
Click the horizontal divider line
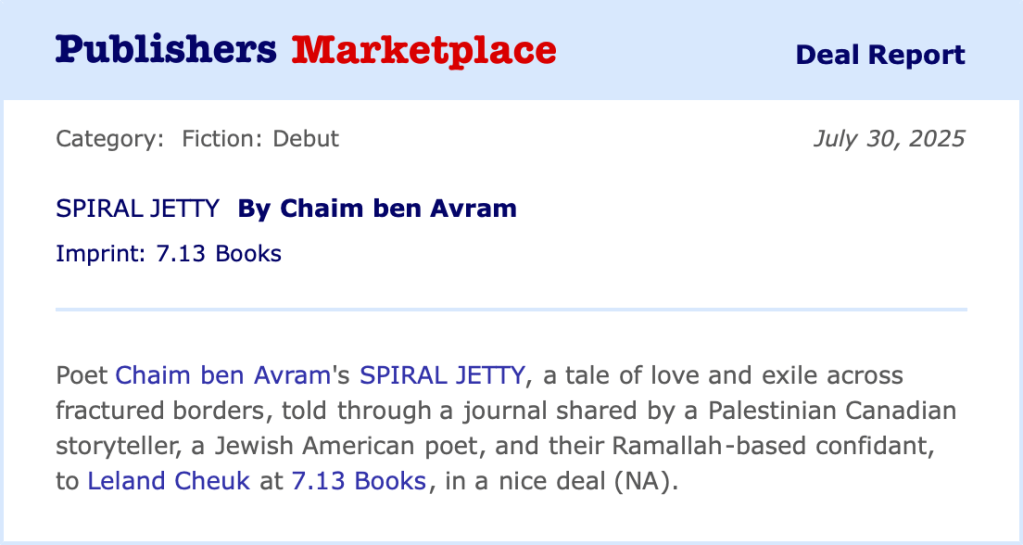[x=511, y=310]
